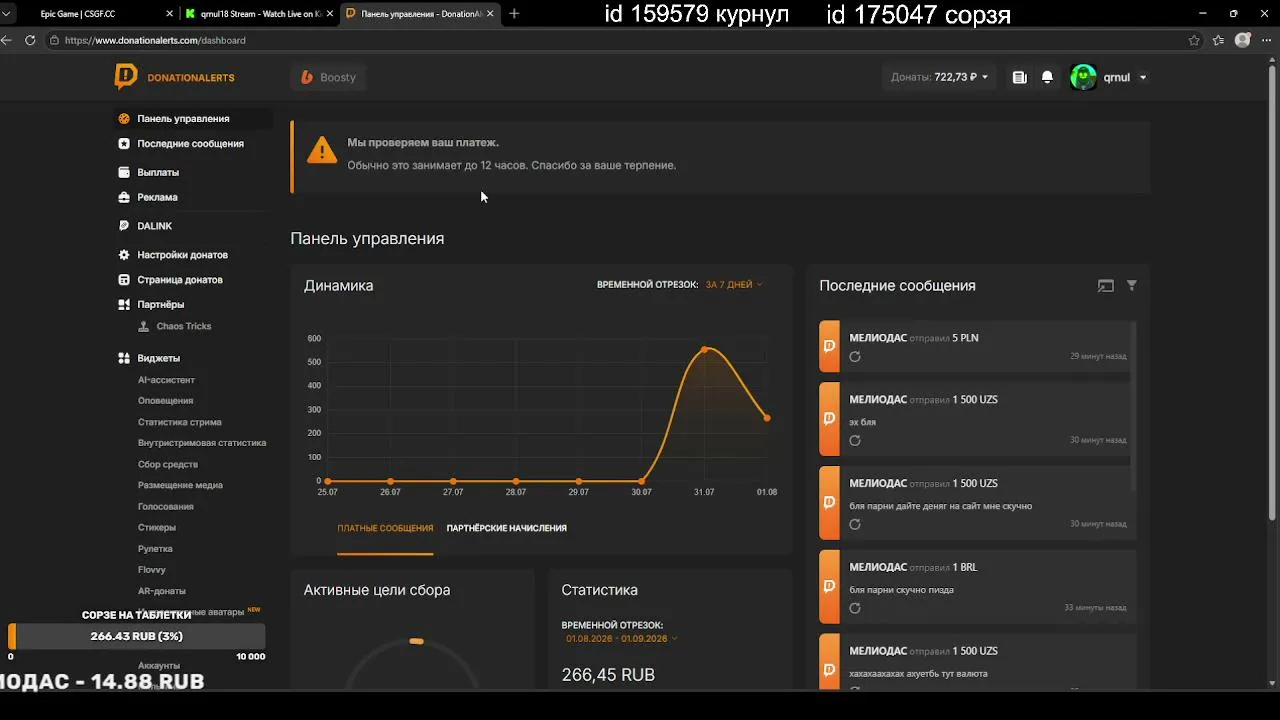The image size is (1280, 720).
Task: Expand the qrnul account menu arrow
Action: [1143, 78]
